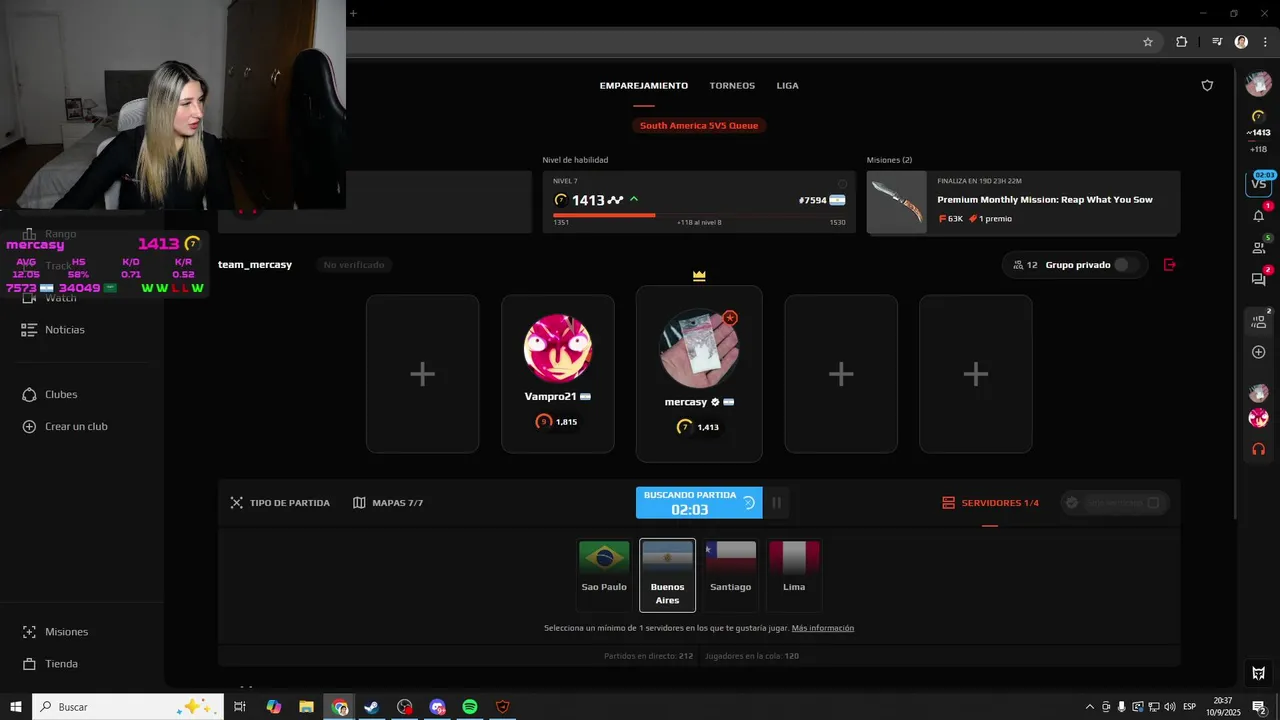Select the Lima server
Image resolution: width=1280 pixels, height=720 pixels.
coord(794,575)
